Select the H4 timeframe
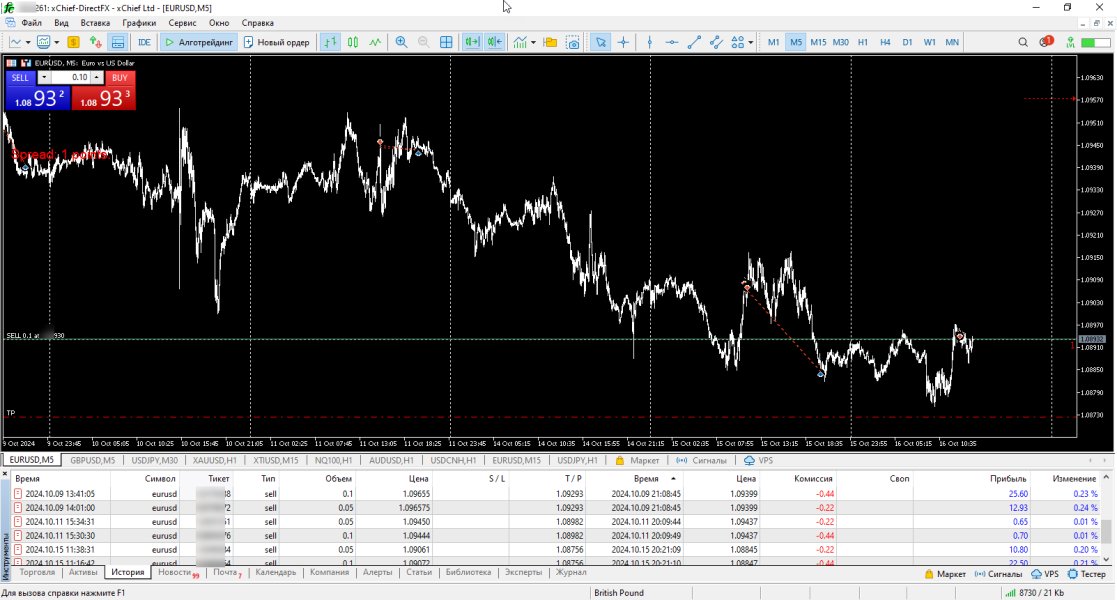 (885, 43)
